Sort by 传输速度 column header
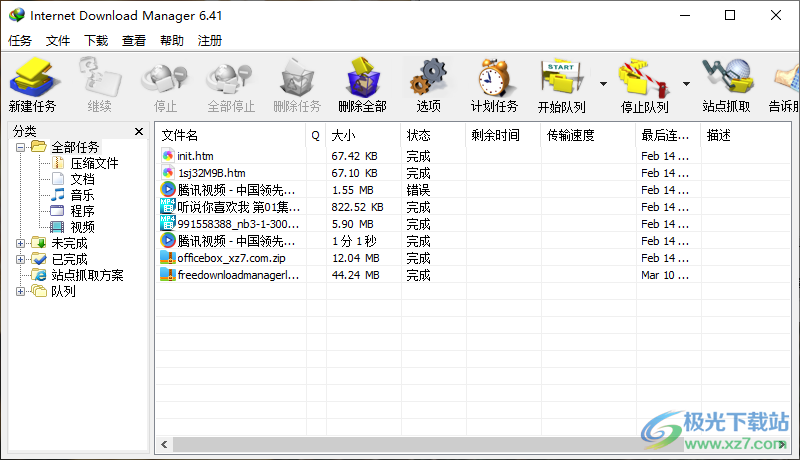This screenshot has height=460, width=800. (588, 135)
